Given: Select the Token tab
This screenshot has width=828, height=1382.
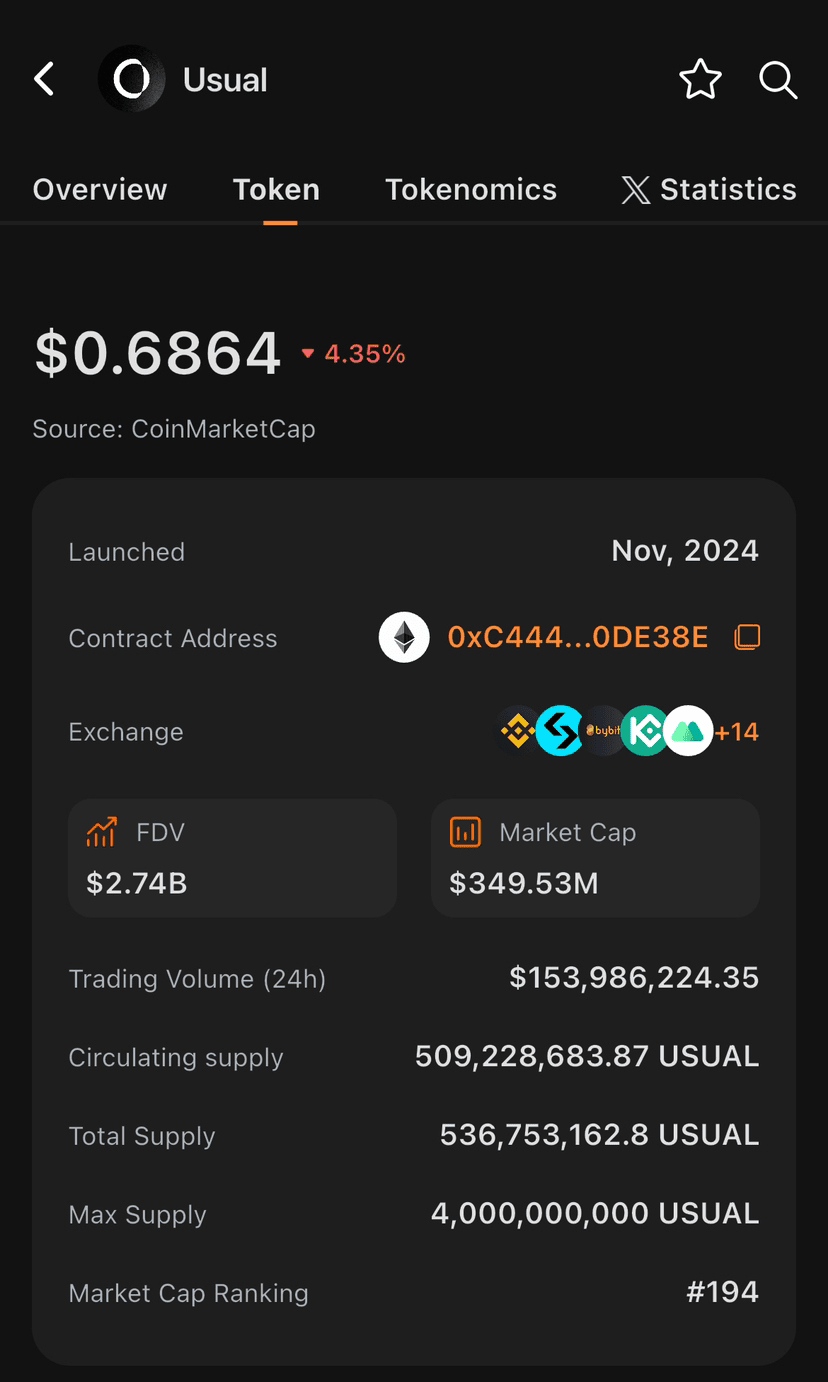Looking at the screenshot, I should click(x=276, y=189).
